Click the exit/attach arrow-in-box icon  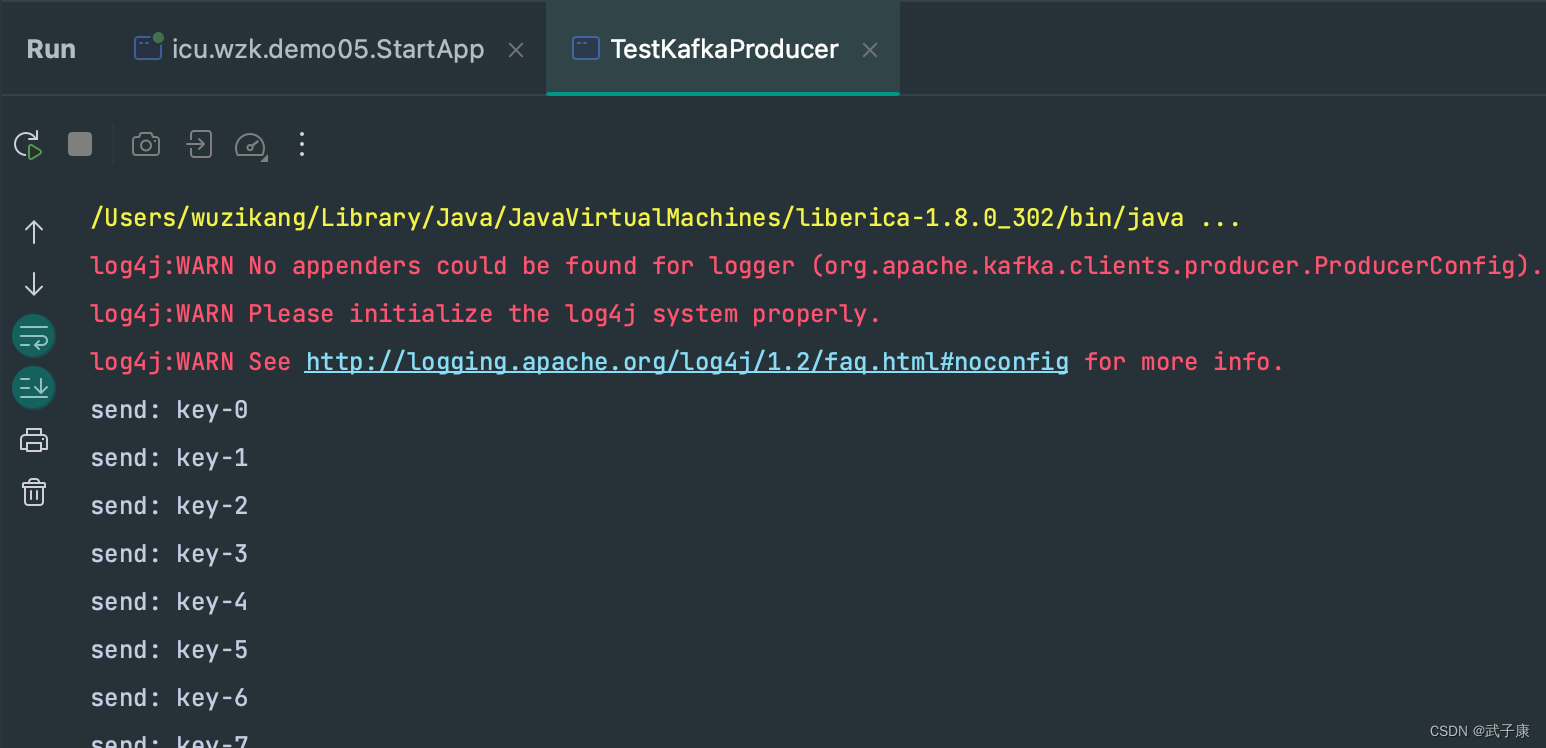point(199,144)
